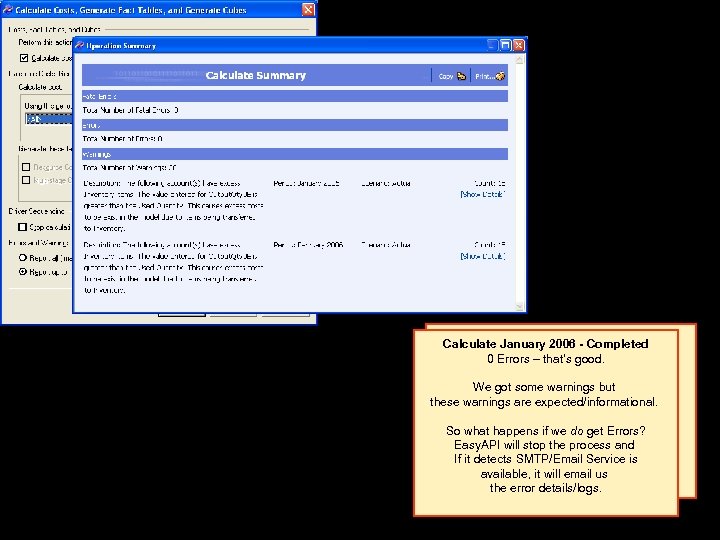Click the Fatal Errors section header

[295, 96]
